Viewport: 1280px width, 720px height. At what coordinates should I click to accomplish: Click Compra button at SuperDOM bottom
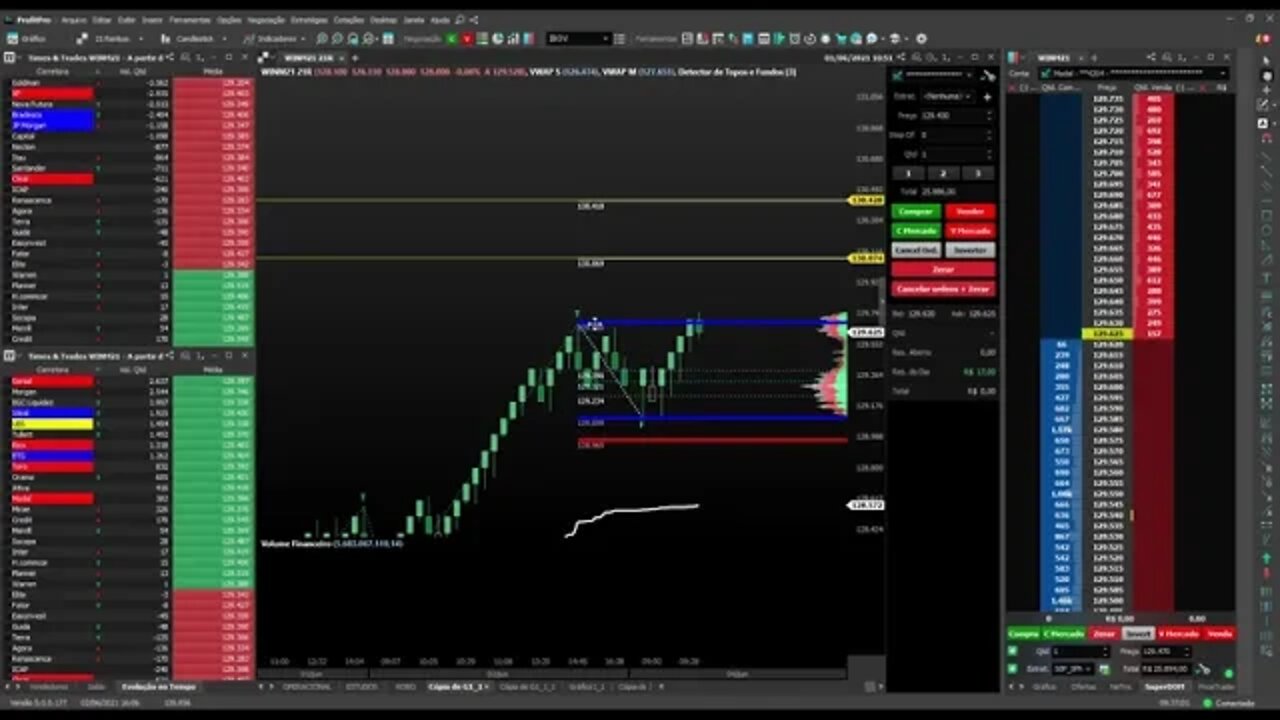point(1023,634)
